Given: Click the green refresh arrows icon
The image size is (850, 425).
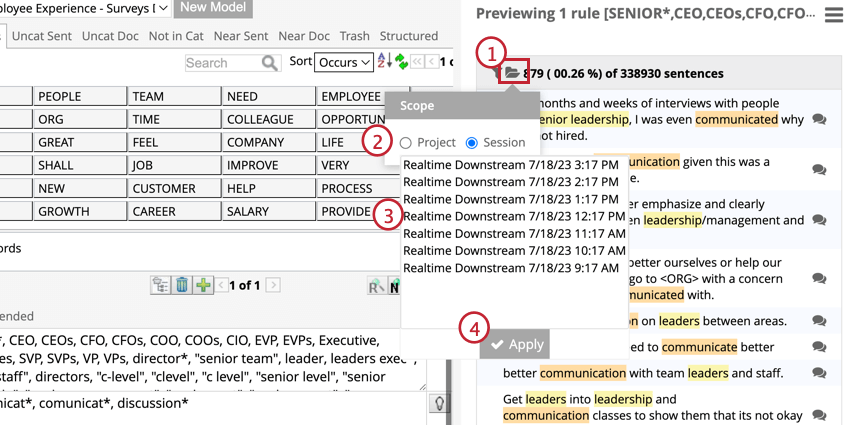Looking at the screenshot, I should pos(401,62).
